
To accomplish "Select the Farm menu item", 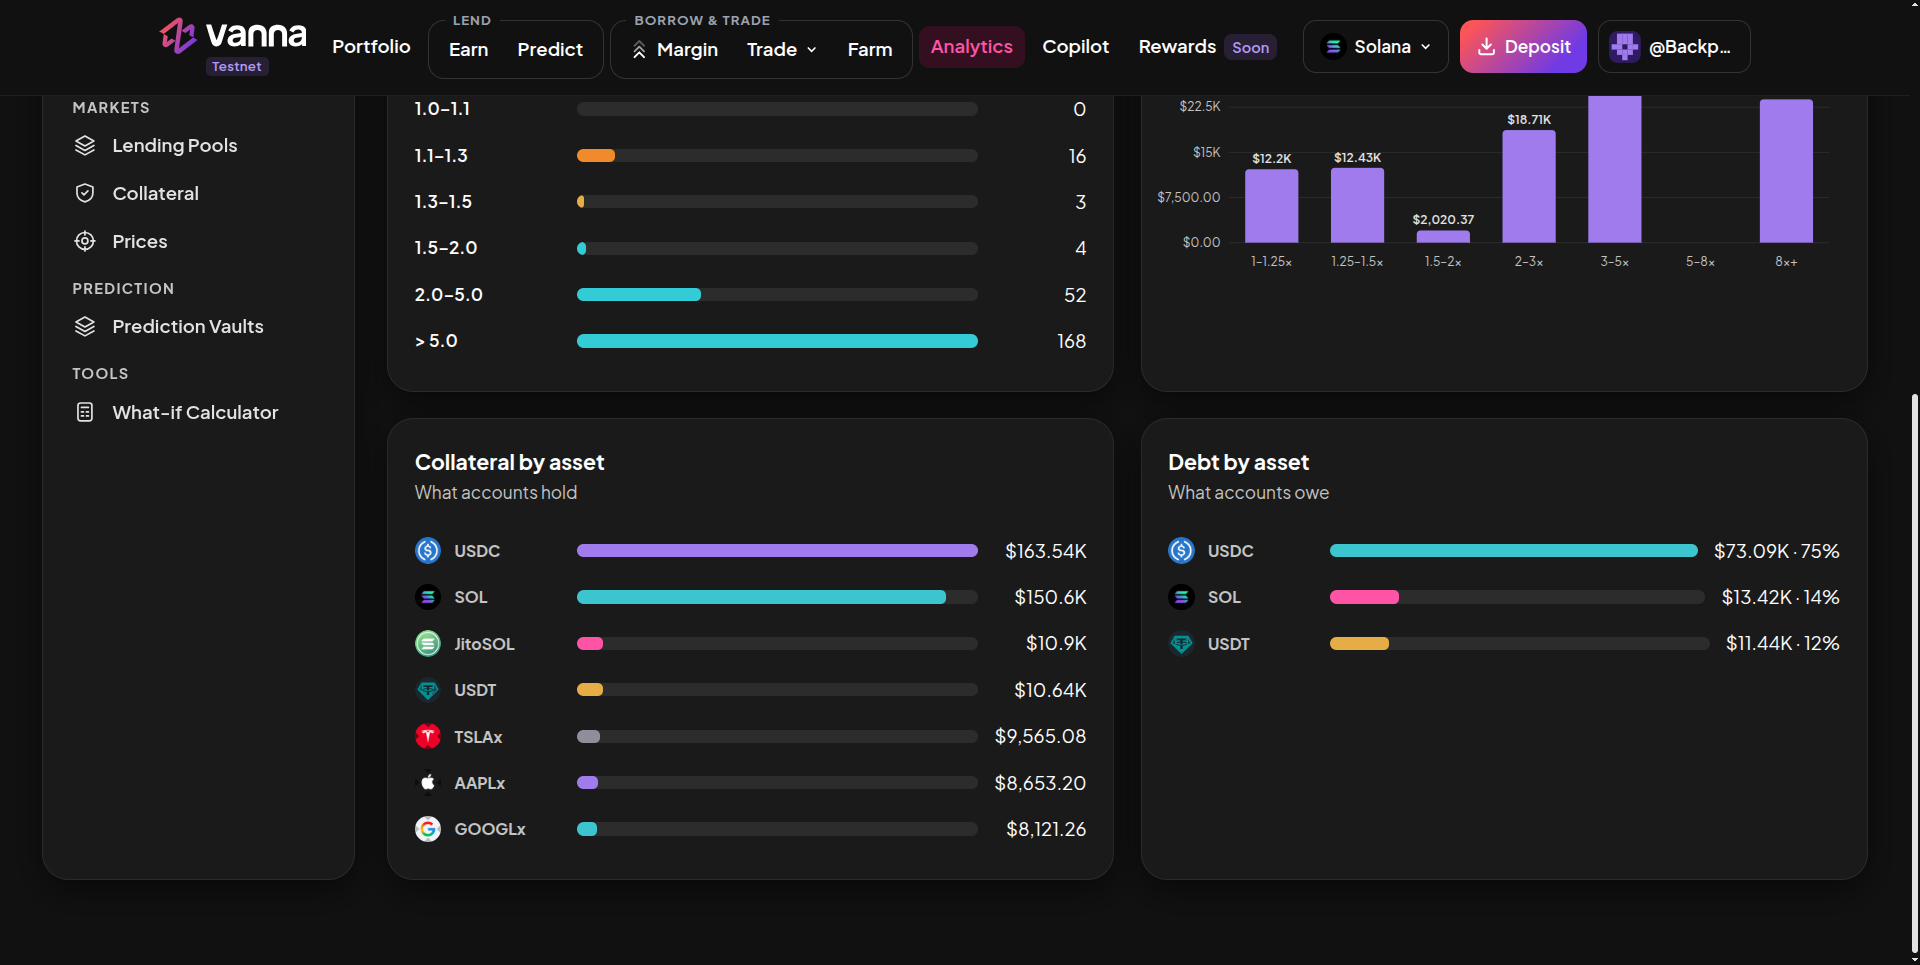I will coord(870,50).
